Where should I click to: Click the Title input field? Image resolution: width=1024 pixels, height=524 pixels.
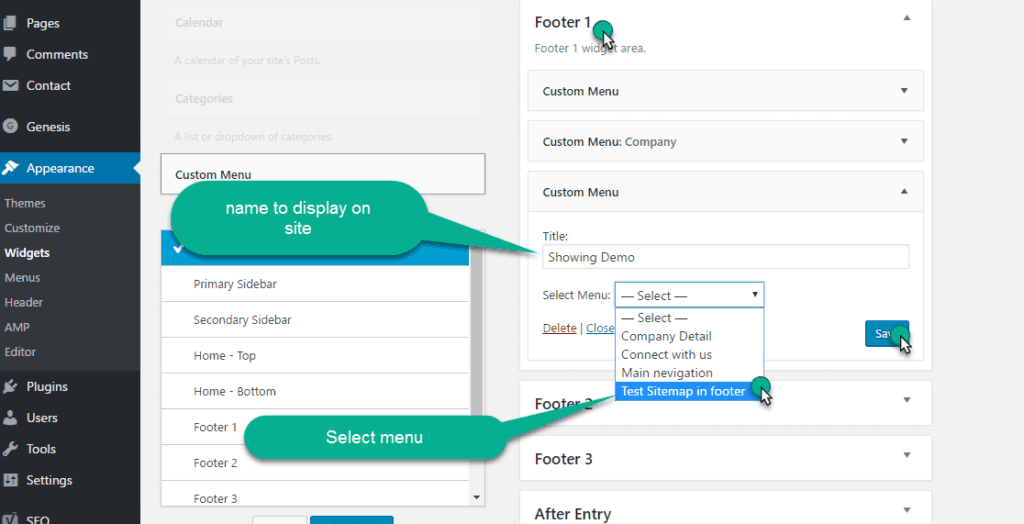[x=726, y=257]
